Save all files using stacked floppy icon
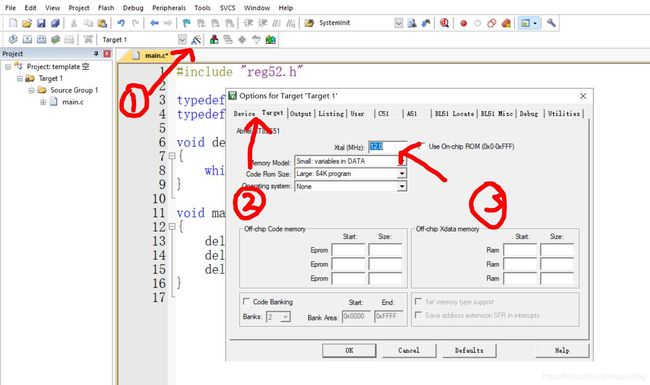Screen dimensions: 650x385 coord(55,23)
